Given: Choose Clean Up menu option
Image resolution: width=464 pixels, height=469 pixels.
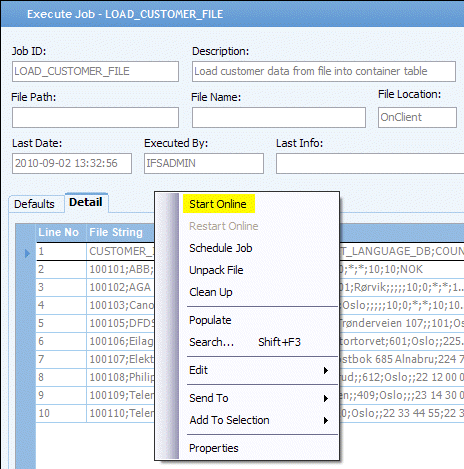Looking at the screenshot, I should (x=211, y=292).
